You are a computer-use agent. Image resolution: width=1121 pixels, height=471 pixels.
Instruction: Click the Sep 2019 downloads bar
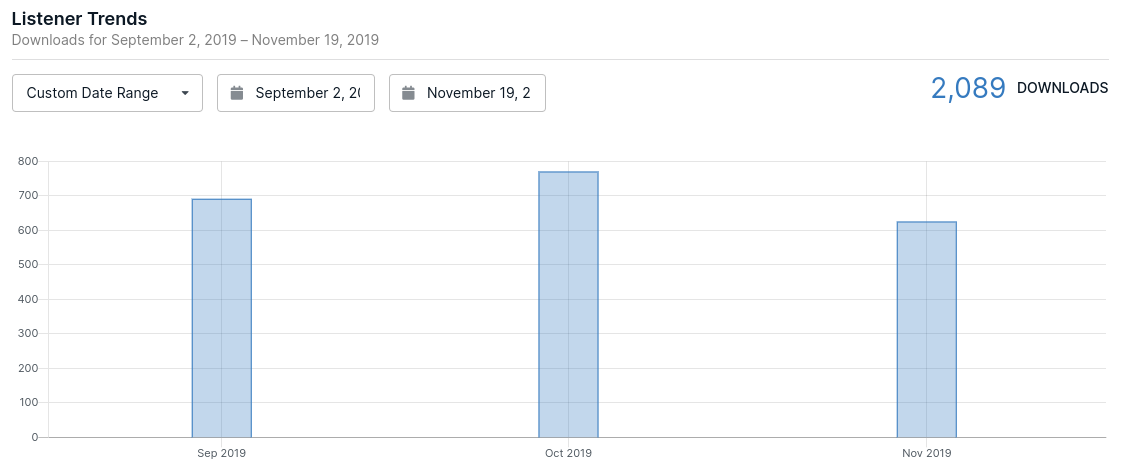(x=221, y=318)
